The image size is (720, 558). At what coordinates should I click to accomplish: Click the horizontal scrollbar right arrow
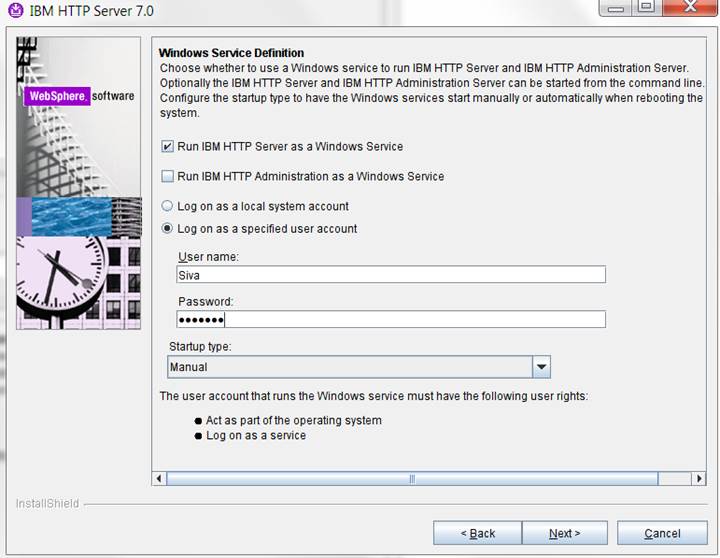point(698,479)
